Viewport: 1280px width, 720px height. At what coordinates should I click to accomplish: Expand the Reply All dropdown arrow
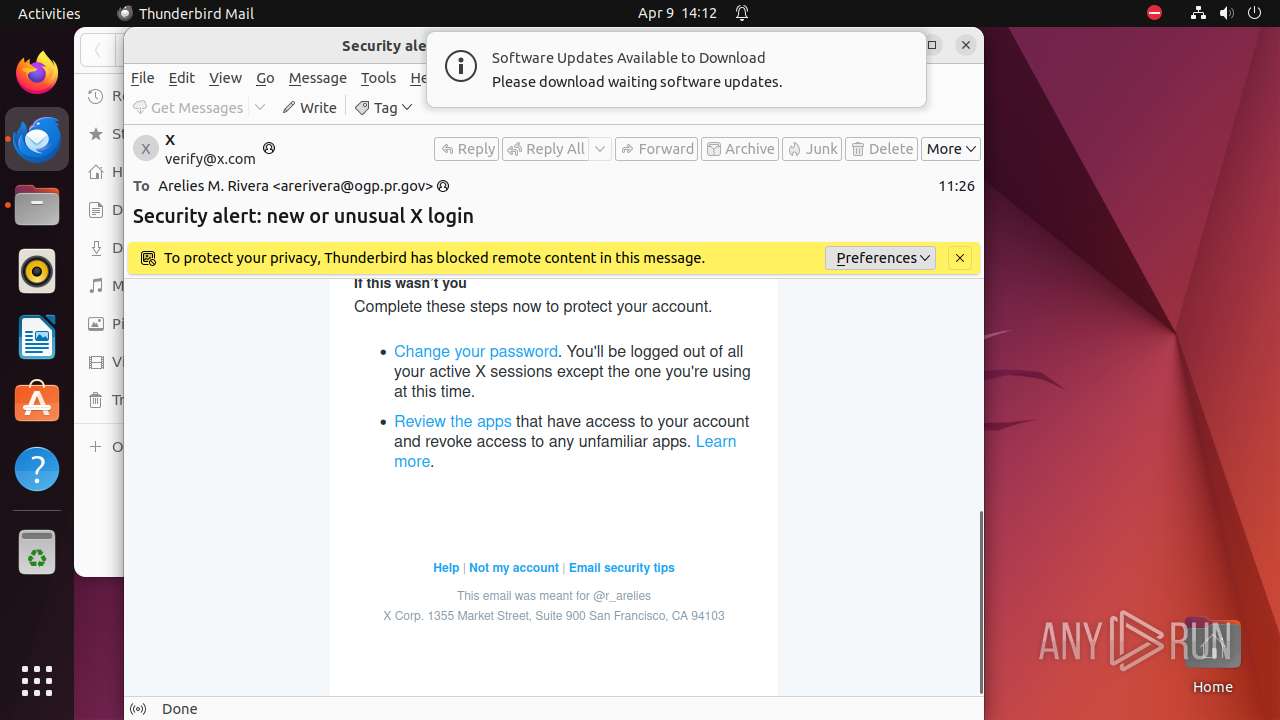600,149
